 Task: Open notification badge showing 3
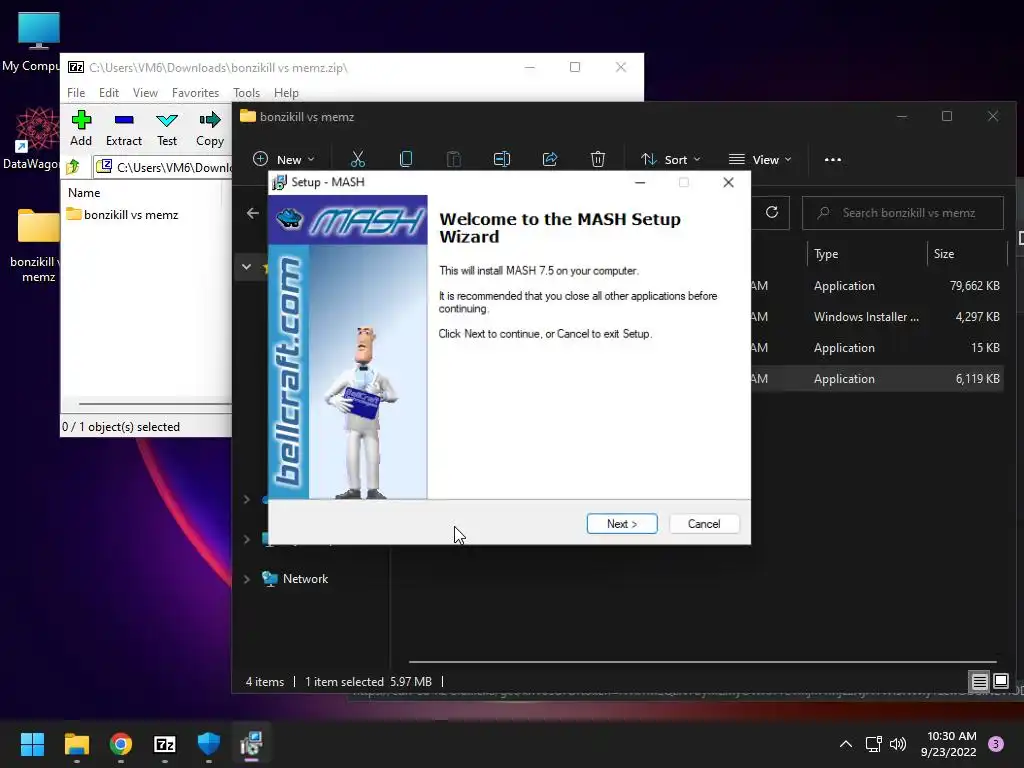click(x=996, y=743)
